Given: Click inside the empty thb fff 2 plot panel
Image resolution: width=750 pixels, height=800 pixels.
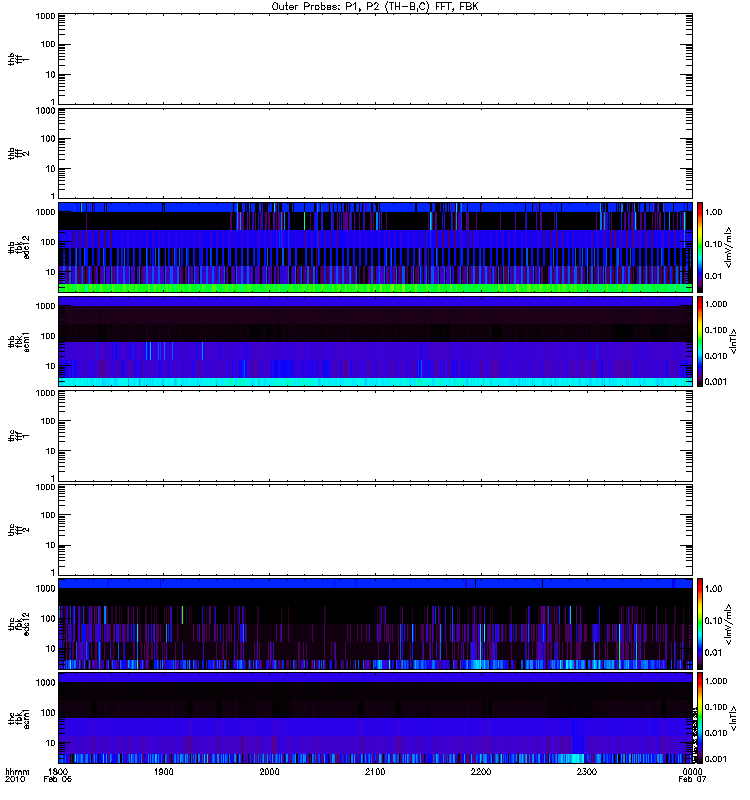Looking at the screenshot, I should (375, 153).
